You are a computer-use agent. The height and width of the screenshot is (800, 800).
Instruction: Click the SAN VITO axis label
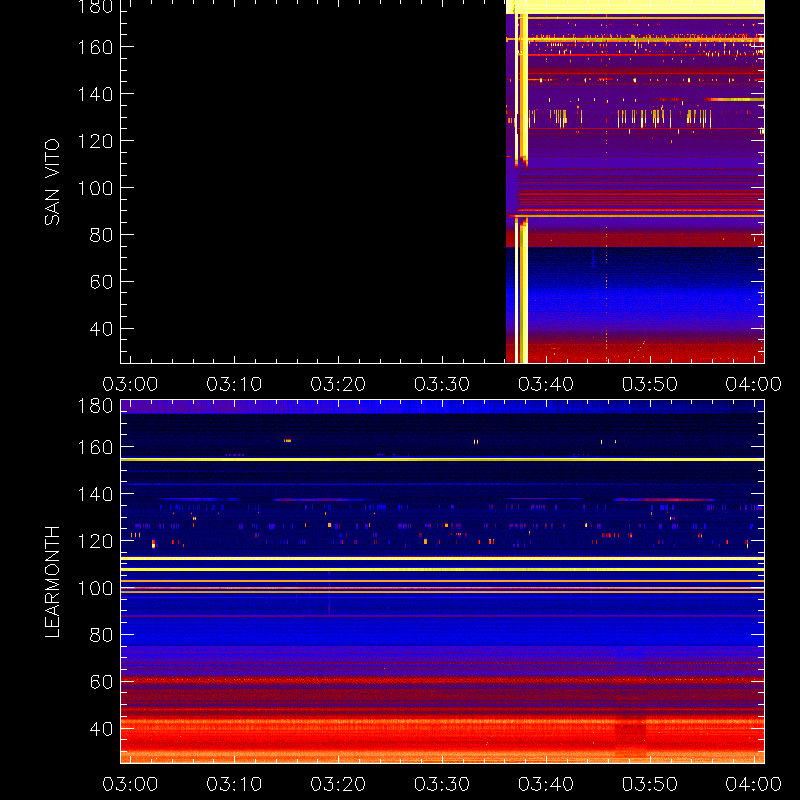52,182
